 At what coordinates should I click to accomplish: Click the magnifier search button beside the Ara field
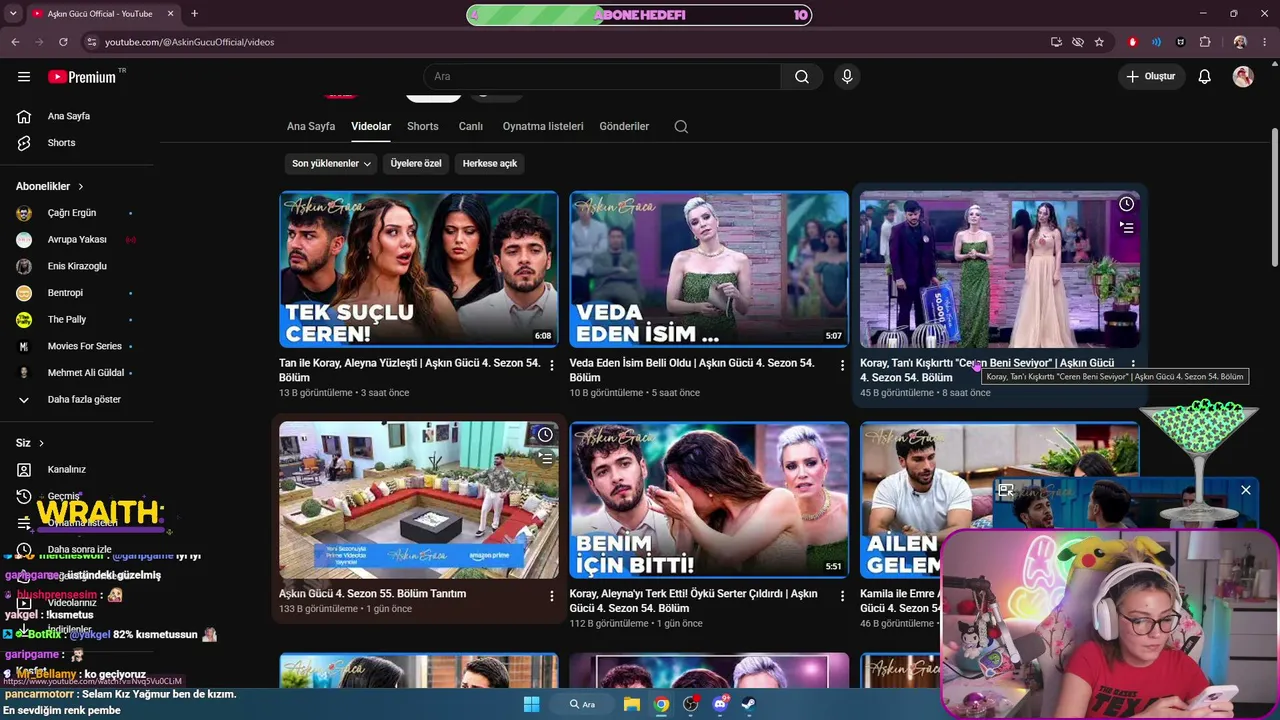tap(802, 77)
